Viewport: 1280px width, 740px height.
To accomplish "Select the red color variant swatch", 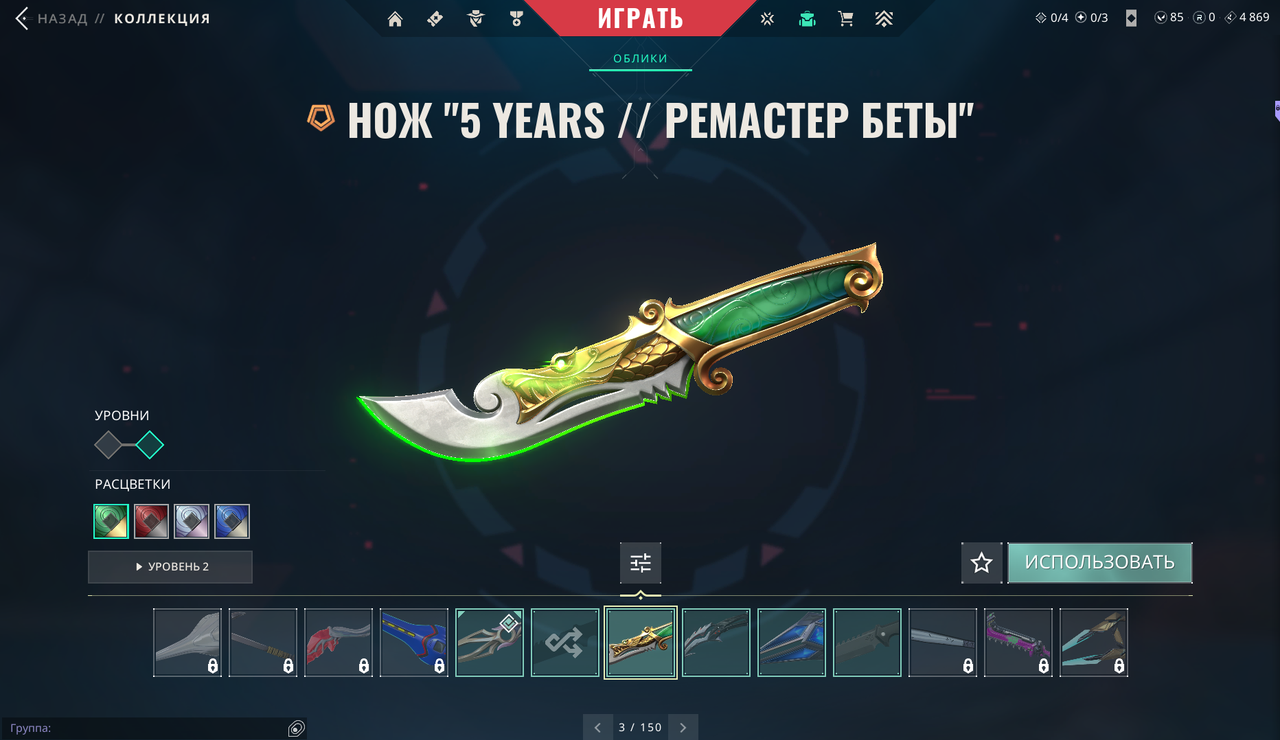I will pos(151,521).
